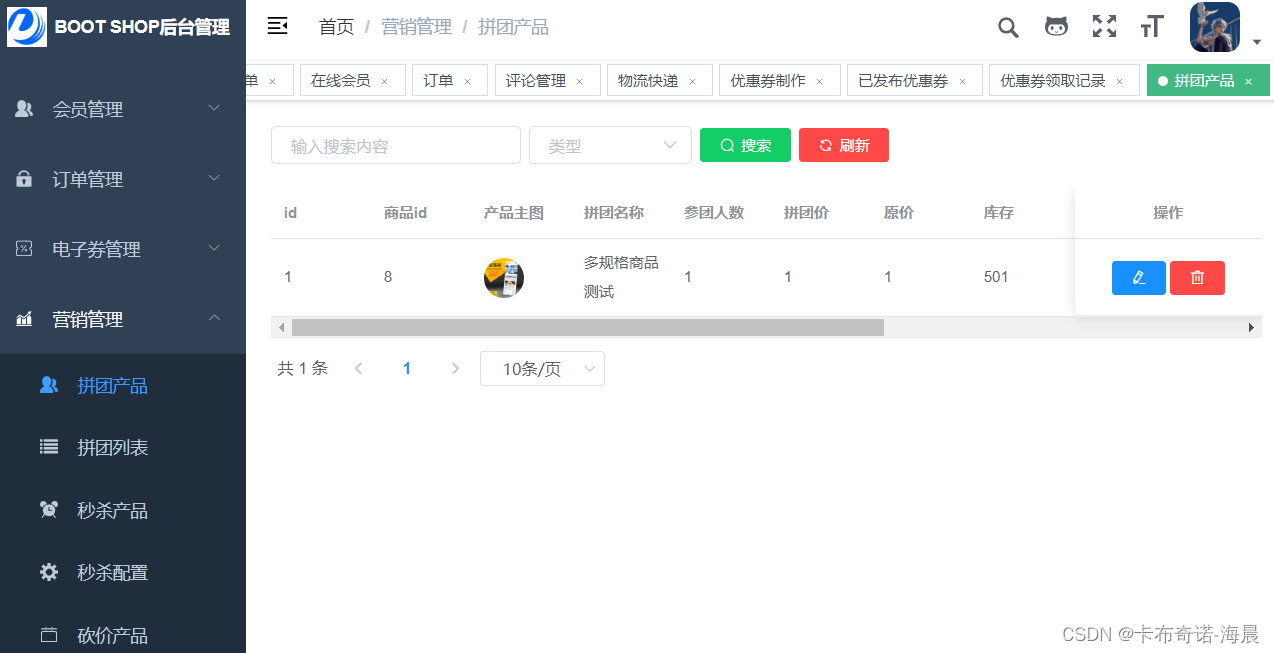
Task: Click the GitHub icon in the top bar
Action: coord(1055,27)
